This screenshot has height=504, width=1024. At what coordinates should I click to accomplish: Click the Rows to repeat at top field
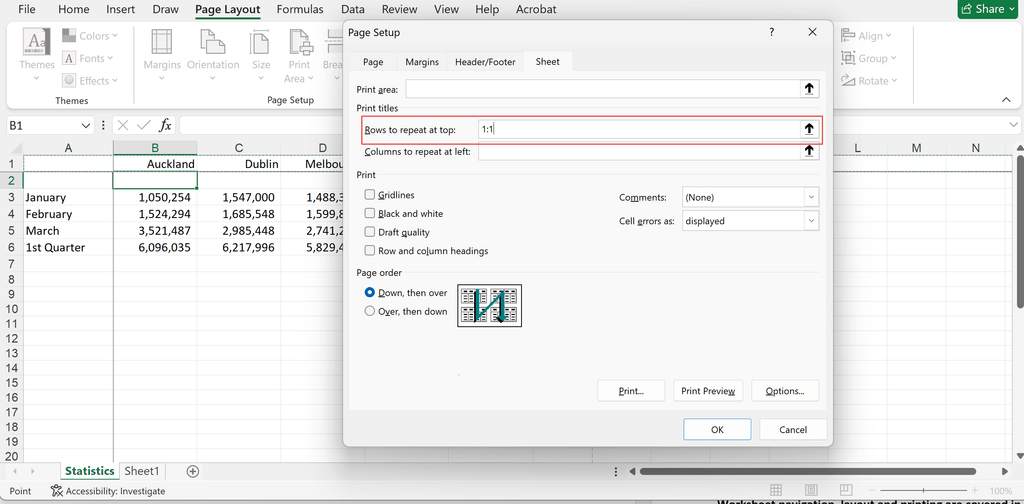[x=639, y=129]
